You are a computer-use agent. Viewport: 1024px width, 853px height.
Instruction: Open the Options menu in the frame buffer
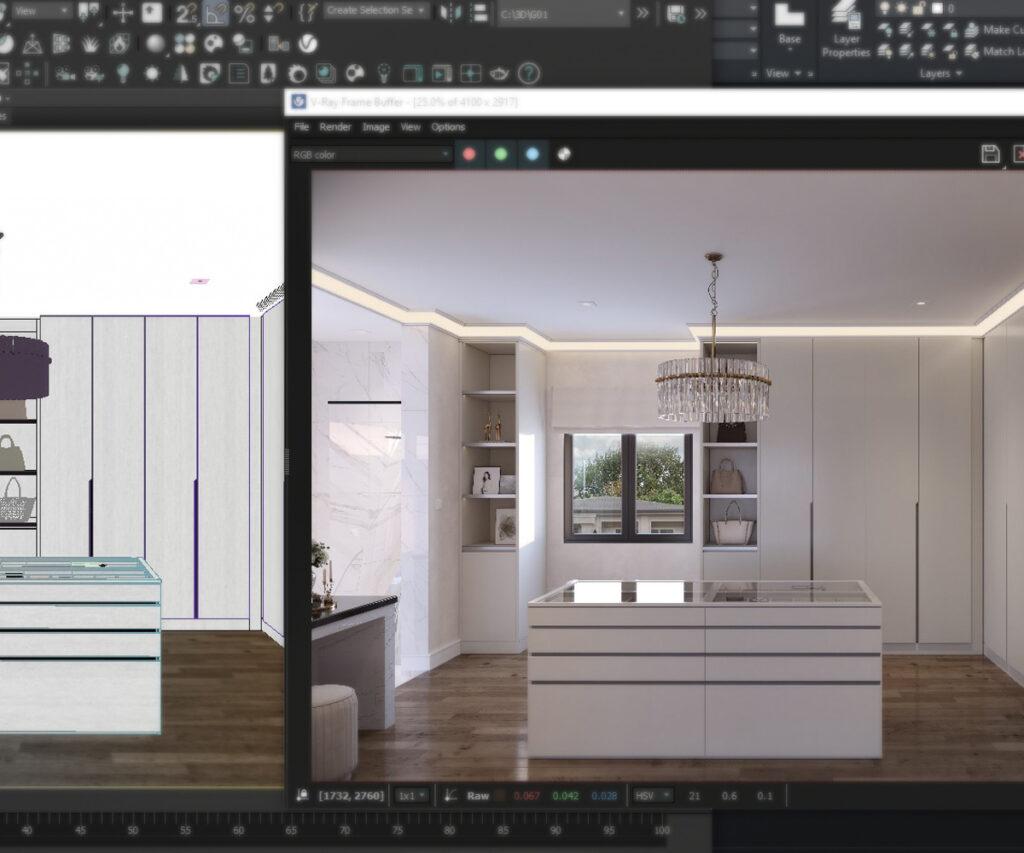point(448,127)
